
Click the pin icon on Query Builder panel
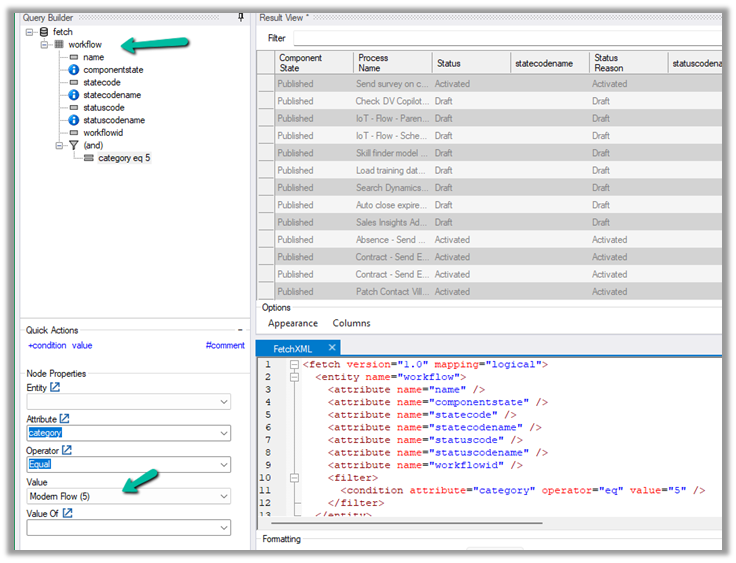(x=241, y=17)
